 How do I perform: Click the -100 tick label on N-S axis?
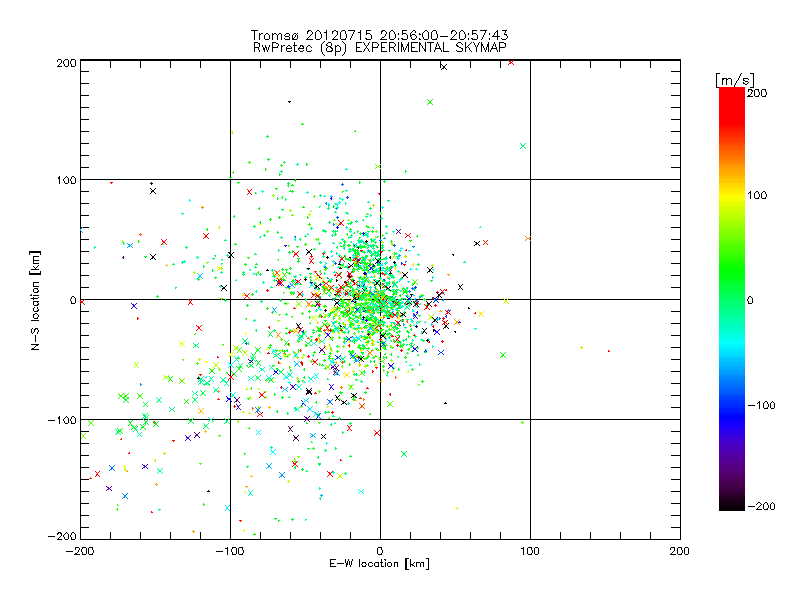click(x=62, y=420)
